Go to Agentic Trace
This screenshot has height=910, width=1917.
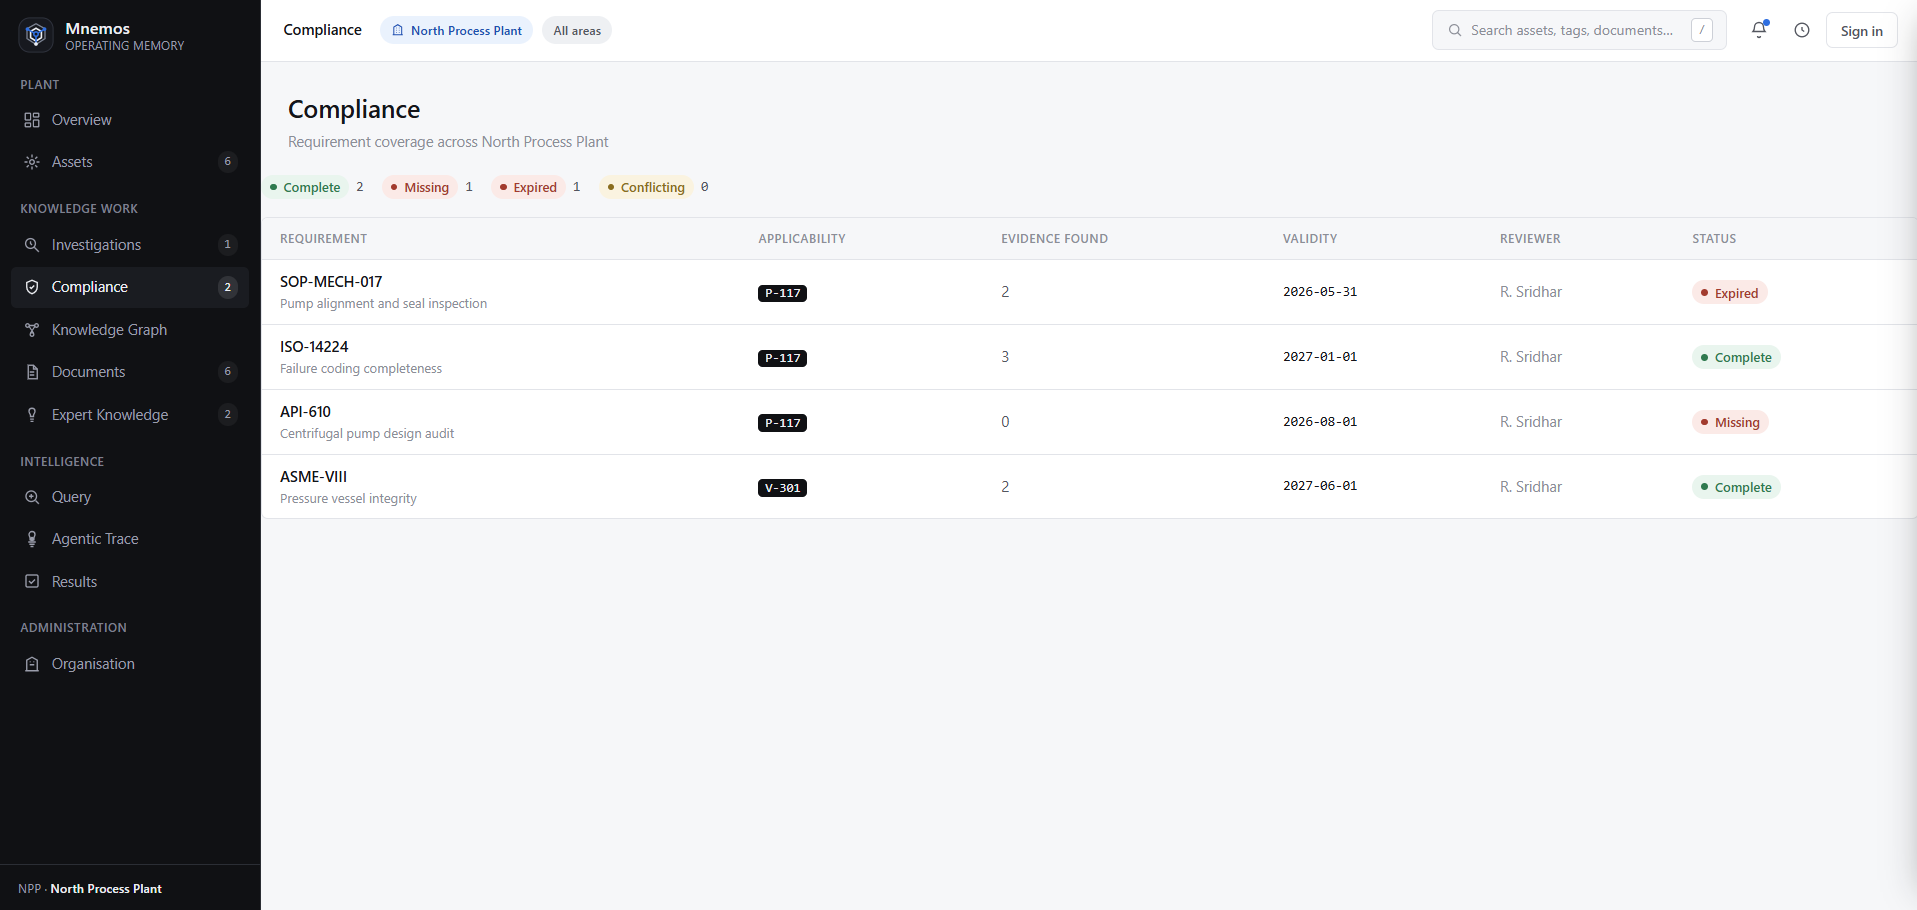[x=130, y=539]
